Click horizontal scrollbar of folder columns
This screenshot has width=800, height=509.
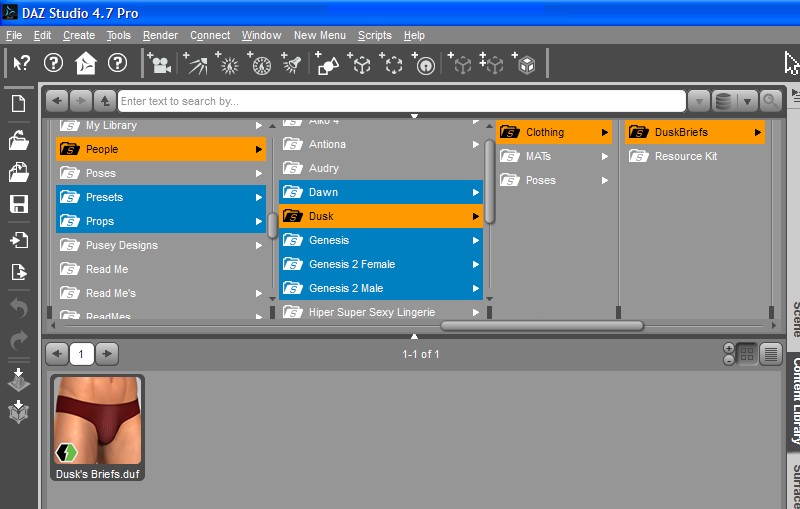pyautogui.click(x=542, y=325)
